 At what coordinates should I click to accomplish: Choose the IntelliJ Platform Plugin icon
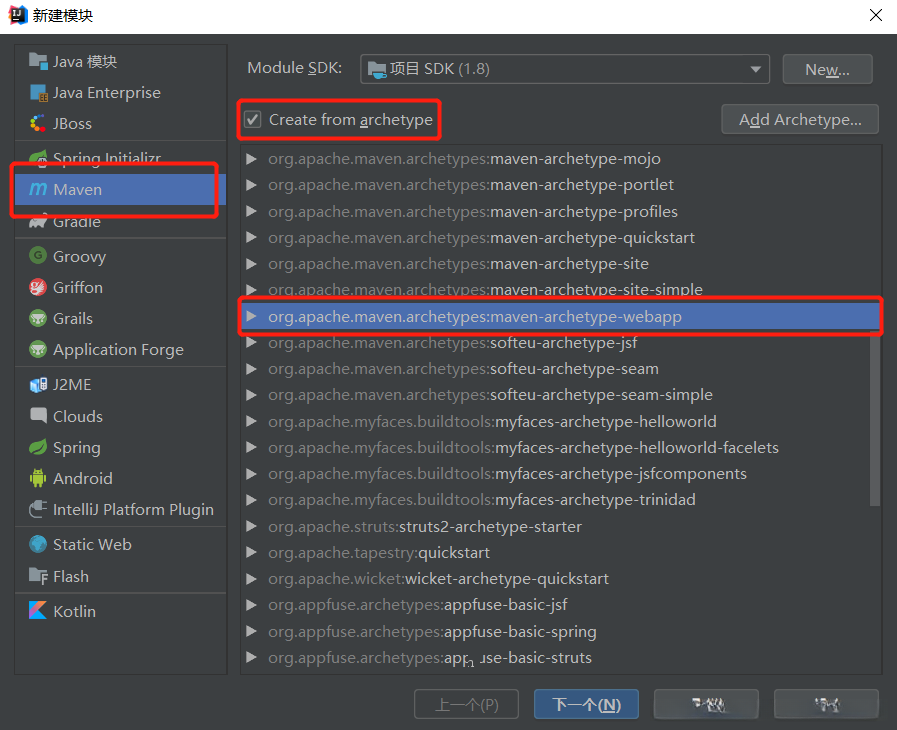38,509
